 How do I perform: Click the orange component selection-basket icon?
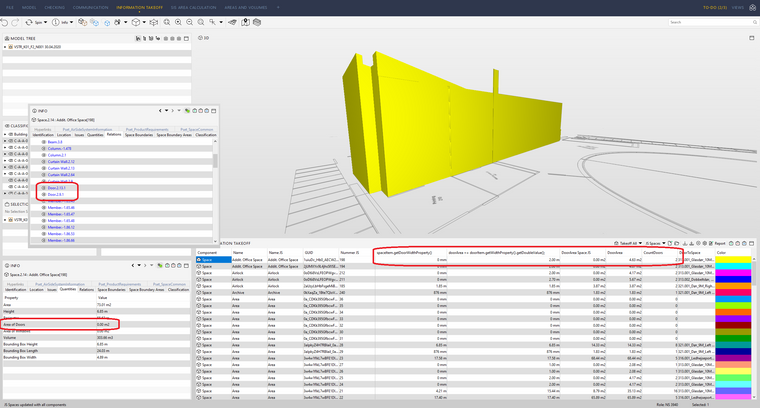[82, 22]
